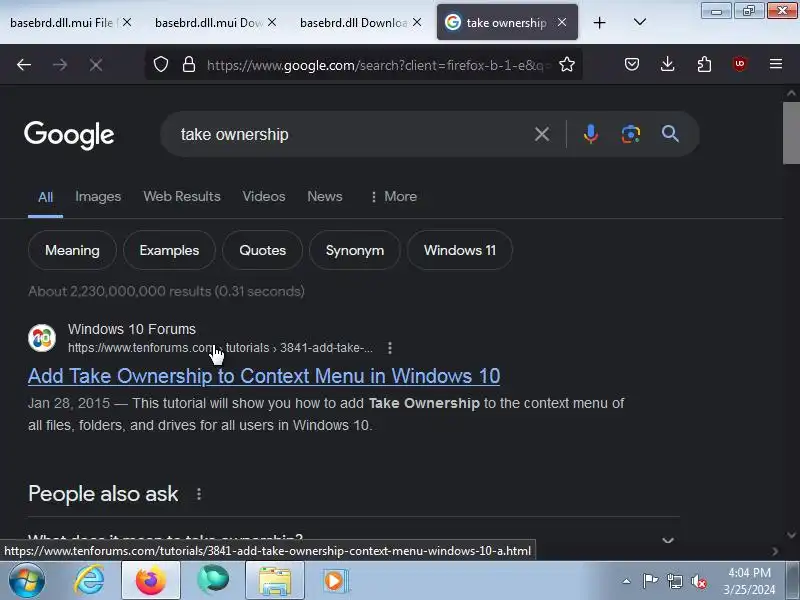Screen dimensions: 800x600
Task: Submit search with magnifier icon
Action: coord(670,134)
